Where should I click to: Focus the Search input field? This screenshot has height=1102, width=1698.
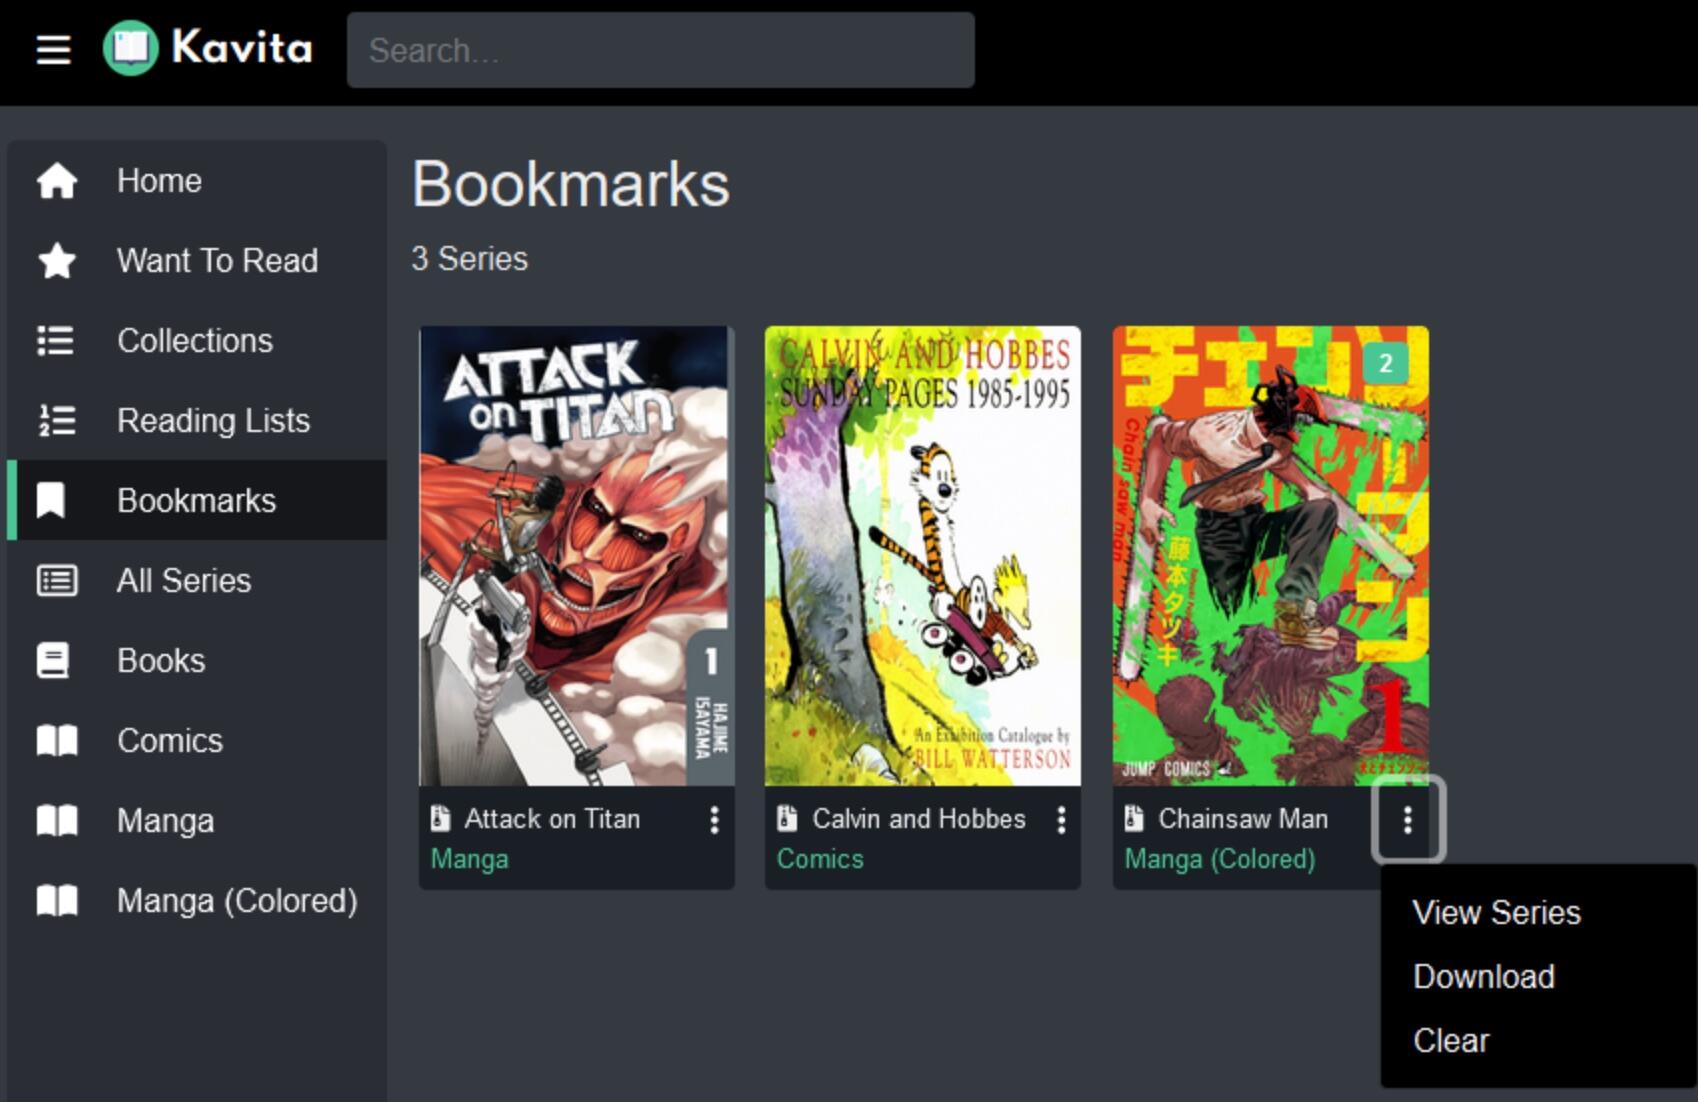660,50
